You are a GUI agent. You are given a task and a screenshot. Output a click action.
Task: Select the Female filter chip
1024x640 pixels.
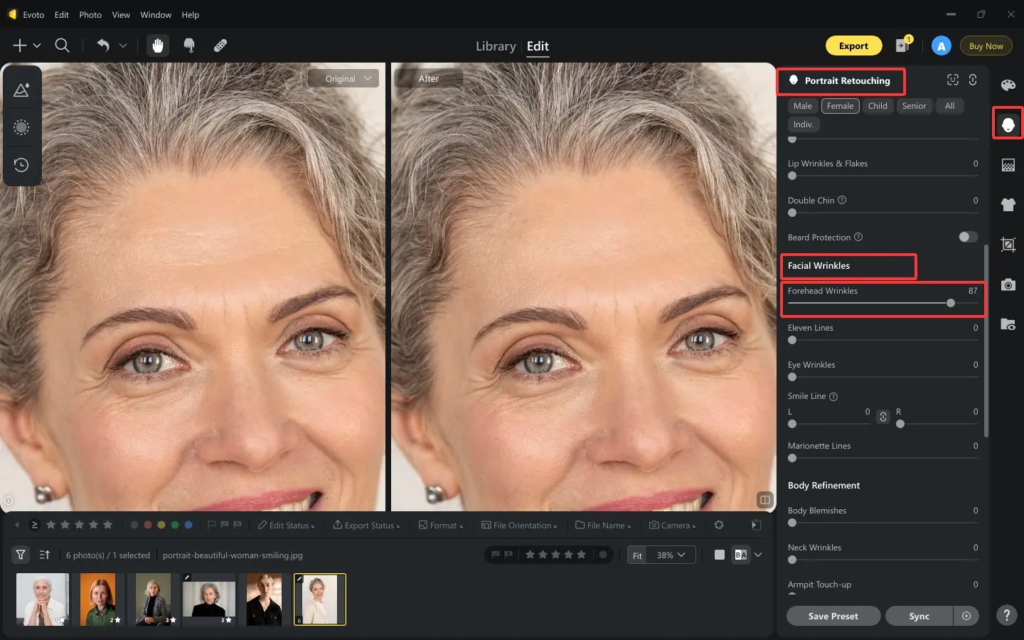click(840, 106)
